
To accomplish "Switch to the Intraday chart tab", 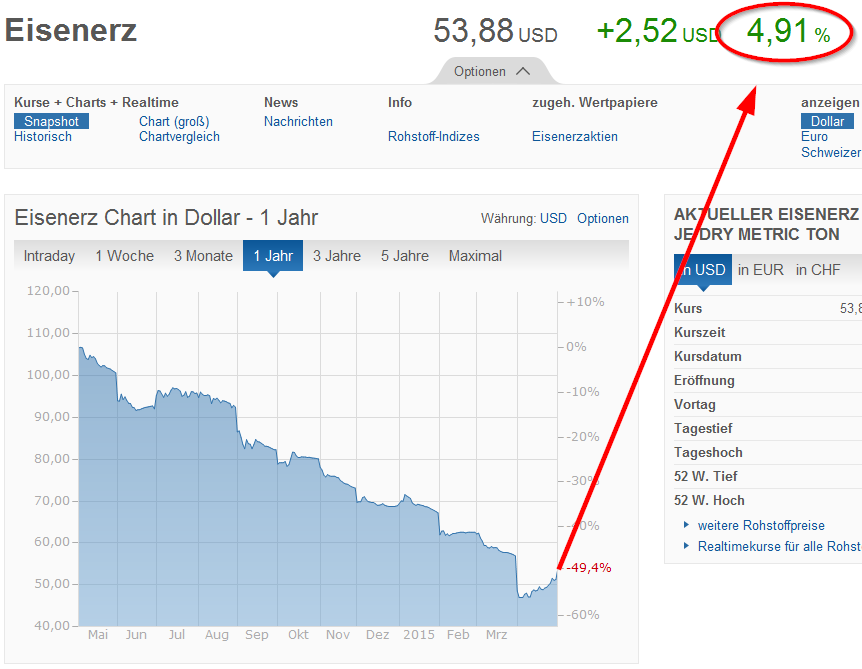I will click(x=49, y=256).
